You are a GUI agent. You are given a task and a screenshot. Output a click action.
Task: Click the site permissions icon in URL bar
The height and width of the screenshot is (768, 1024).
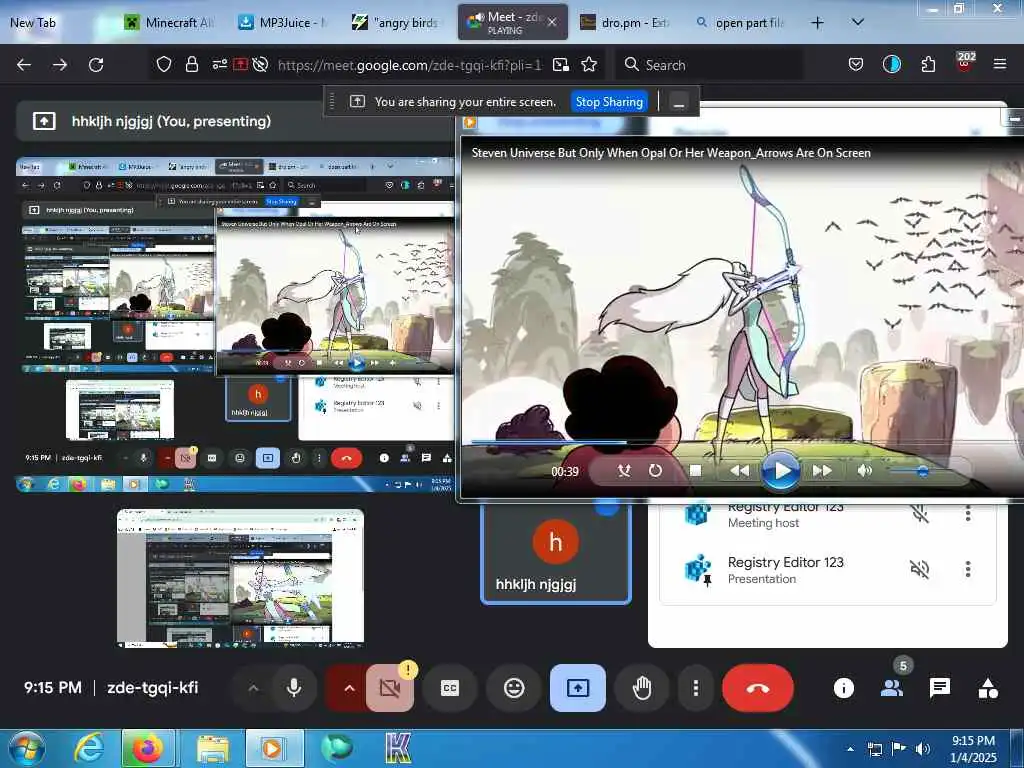pos(219,65)
